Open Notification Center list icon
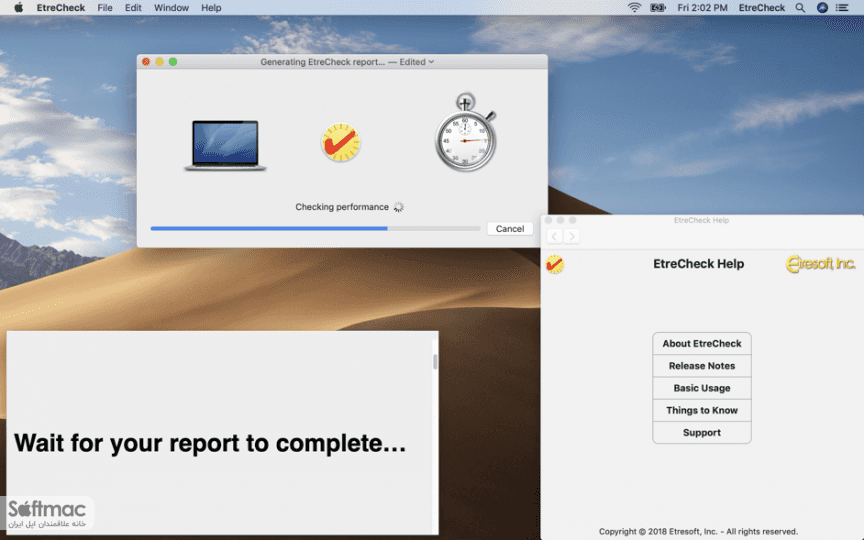The height and width of the screenshot is (540, 864). click(842, 8)
